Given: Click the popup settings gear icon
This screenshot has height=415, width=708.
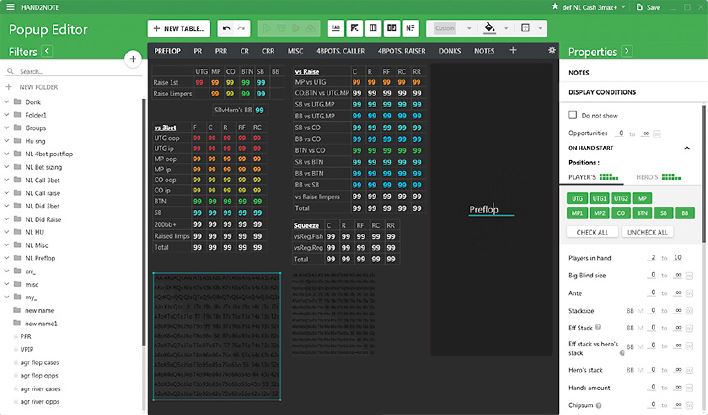Looking at the screenshot, I should click(x=552, y=50).
